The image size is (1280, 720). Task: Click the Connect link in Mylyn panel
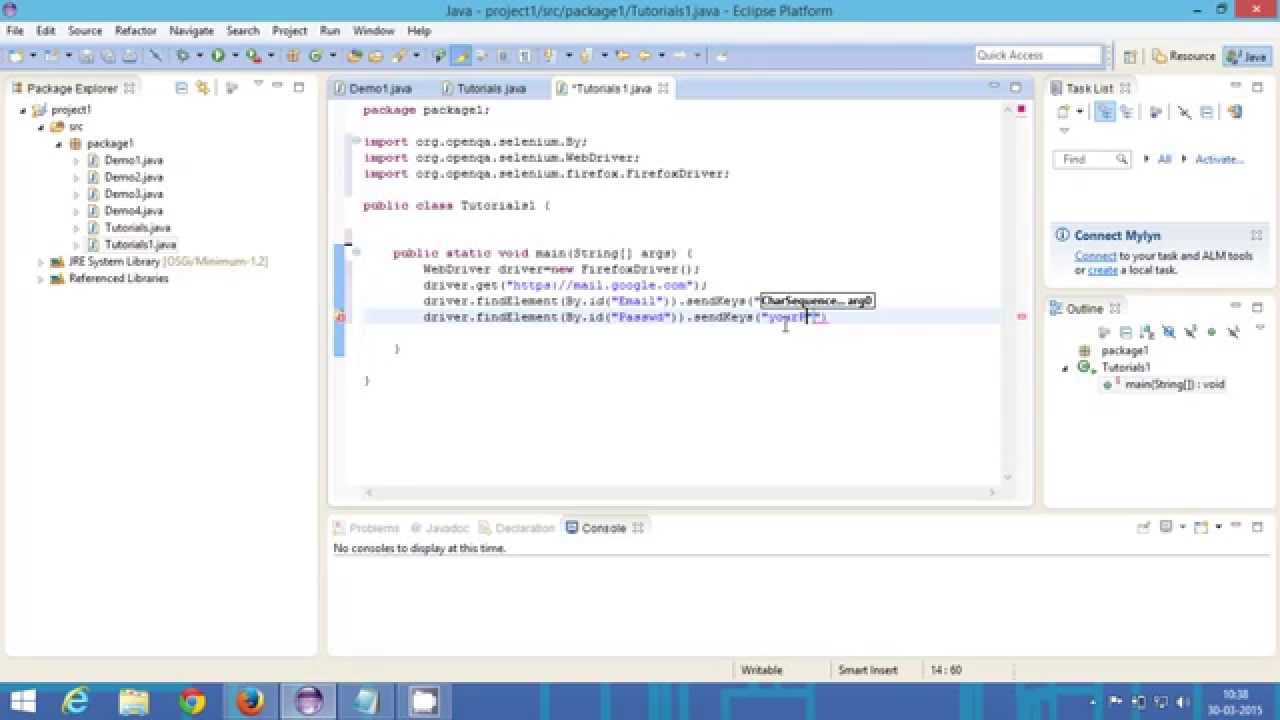pyautogui.click(x=1095, y=256)
